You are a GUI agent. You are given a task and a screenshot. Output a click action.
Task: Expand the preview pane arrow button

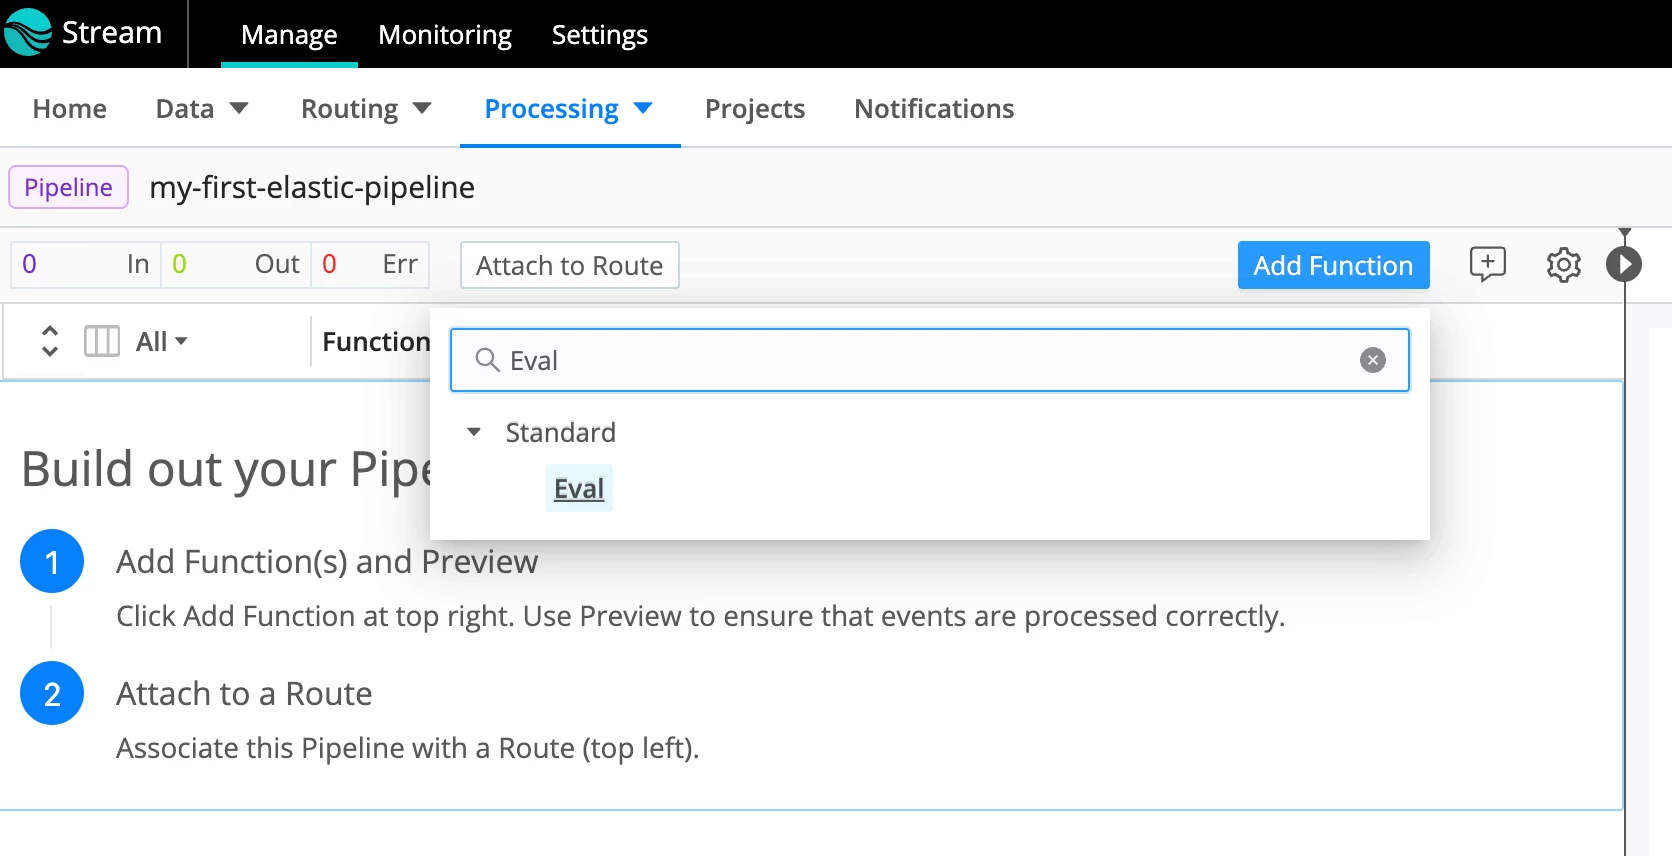point(1624,264)
